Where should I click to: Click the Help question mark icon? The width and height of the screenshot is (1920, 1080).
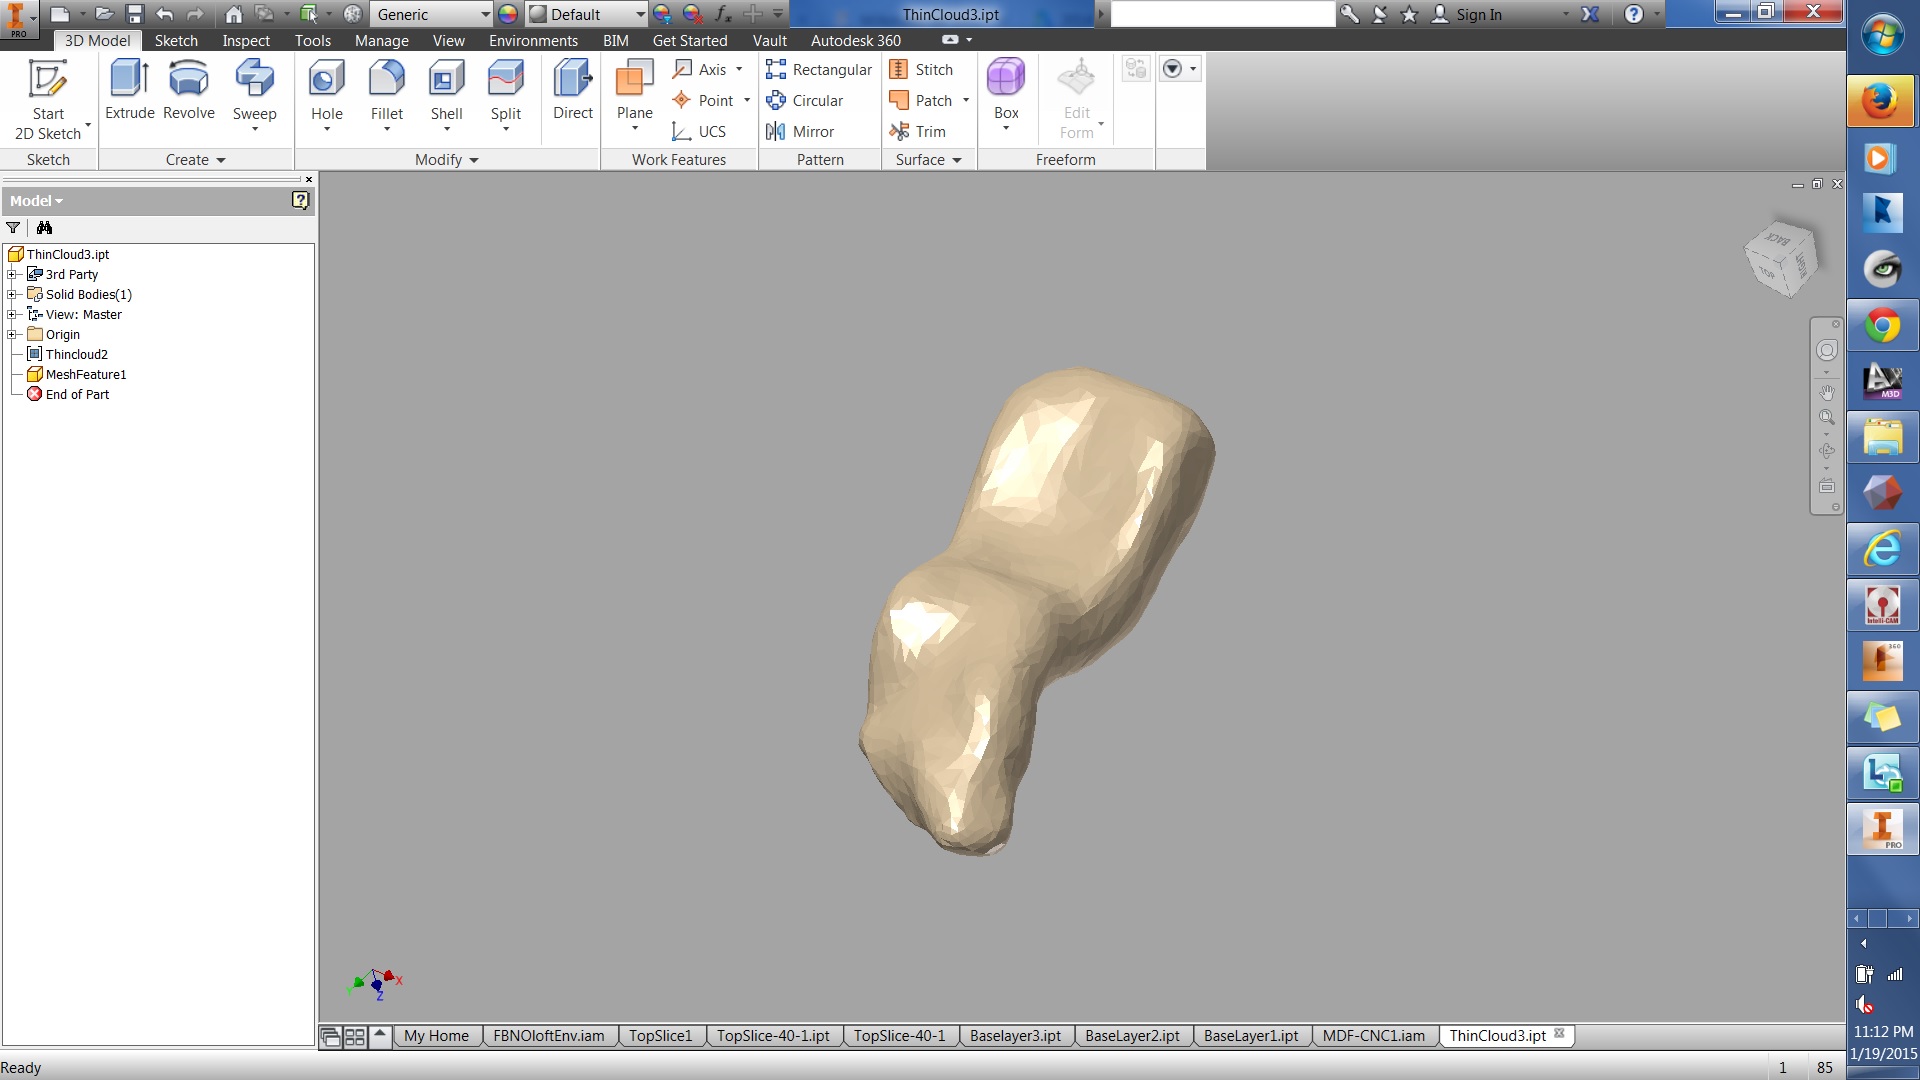pyautogui.click(x=1633, y=14)
